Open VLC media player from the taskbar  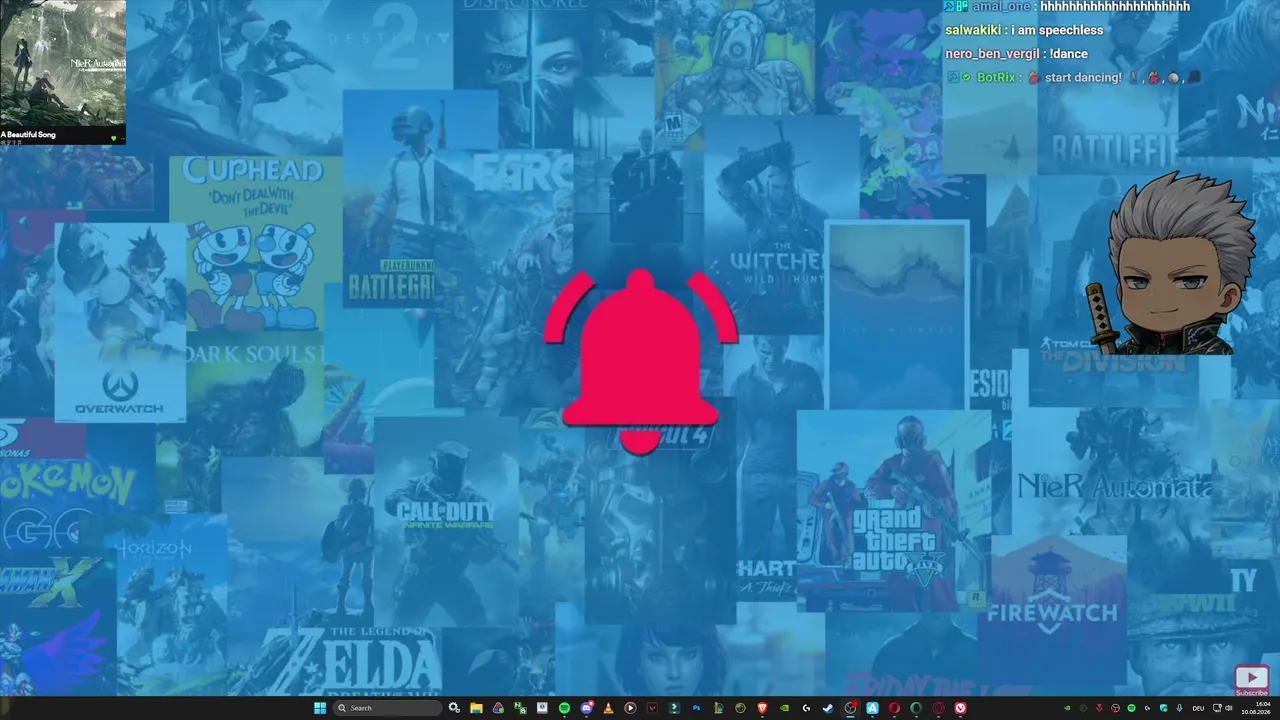608,708
